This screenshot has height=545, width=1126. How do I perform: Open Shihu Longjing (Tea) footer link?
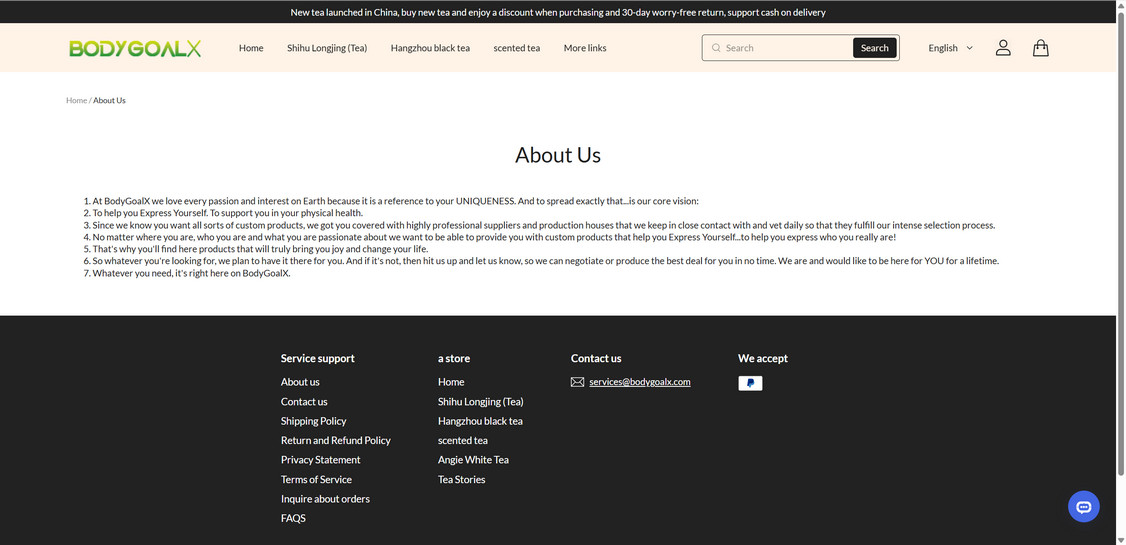(x=481, y=401)
